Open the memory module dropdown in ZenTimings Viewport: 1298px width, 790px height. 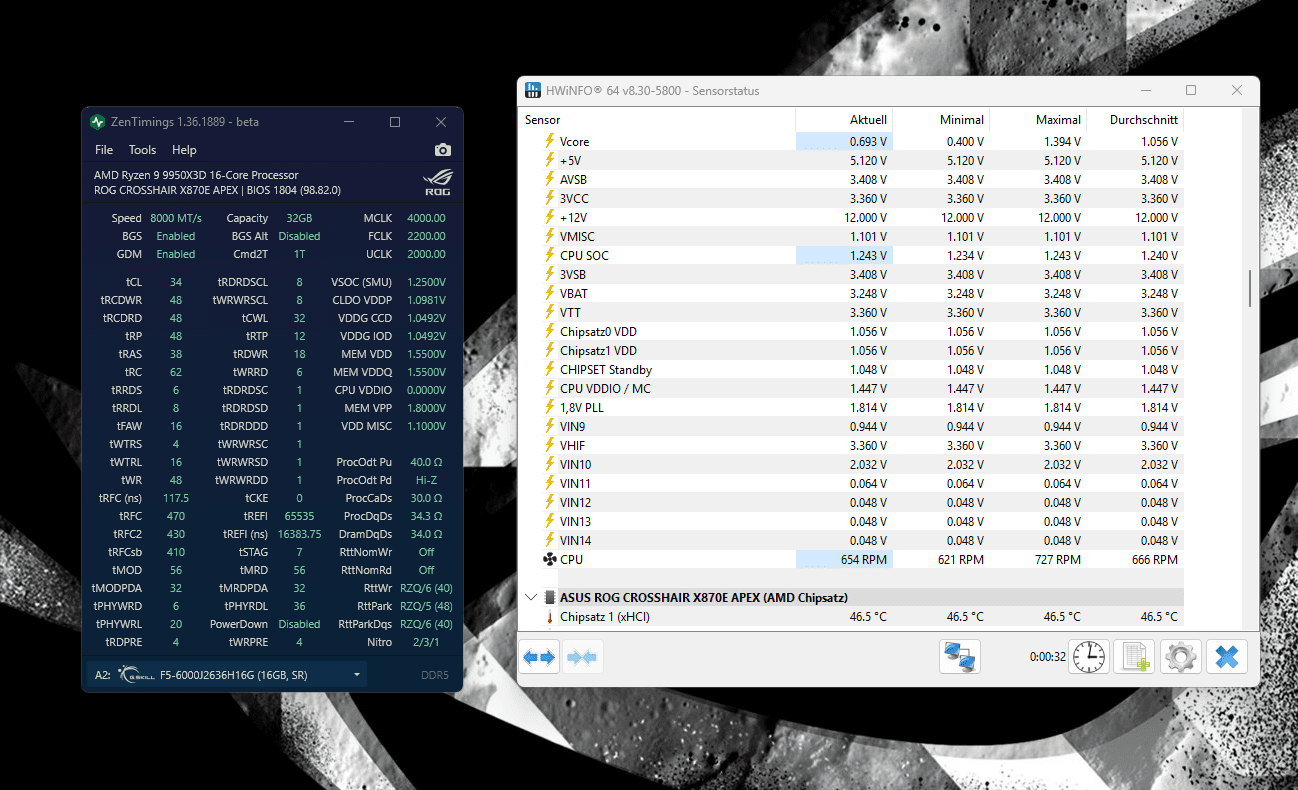[x=226, y=675]
